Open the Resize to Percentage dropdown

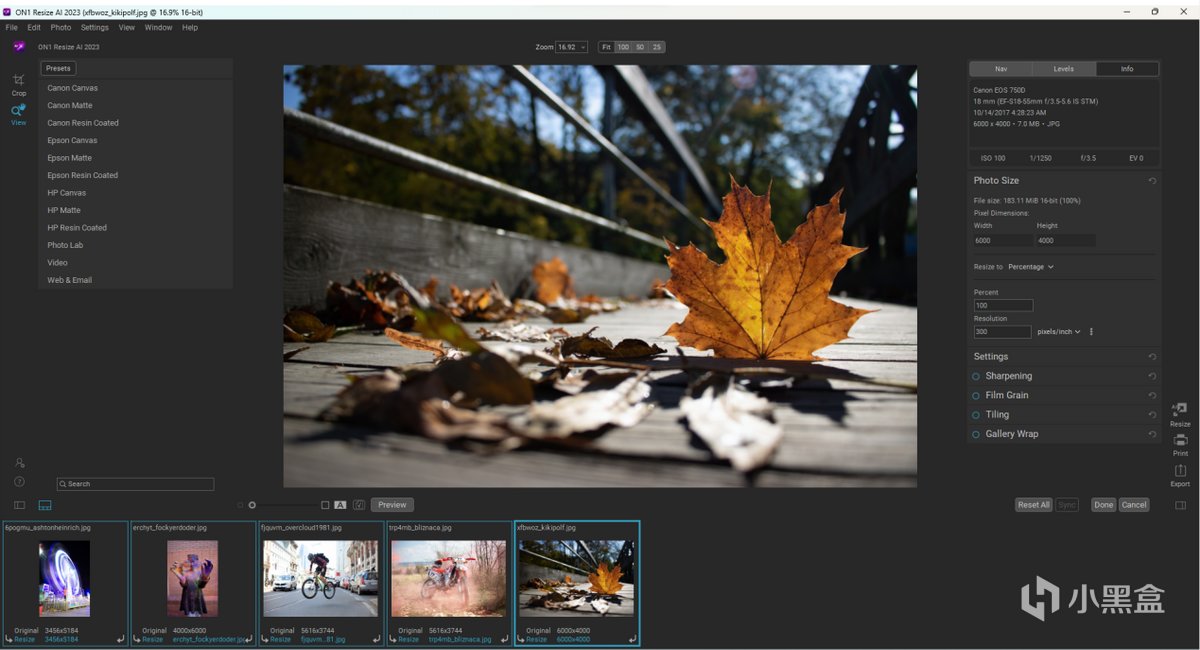click(1031, 267)
